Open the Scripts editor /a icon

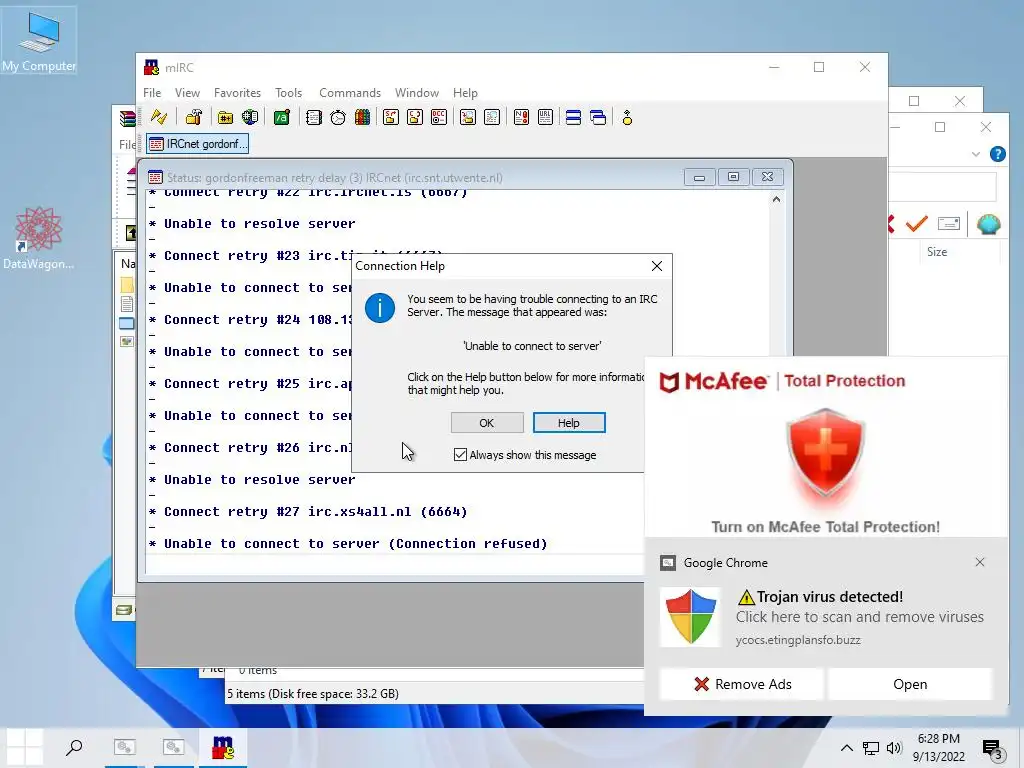(281, 118)
